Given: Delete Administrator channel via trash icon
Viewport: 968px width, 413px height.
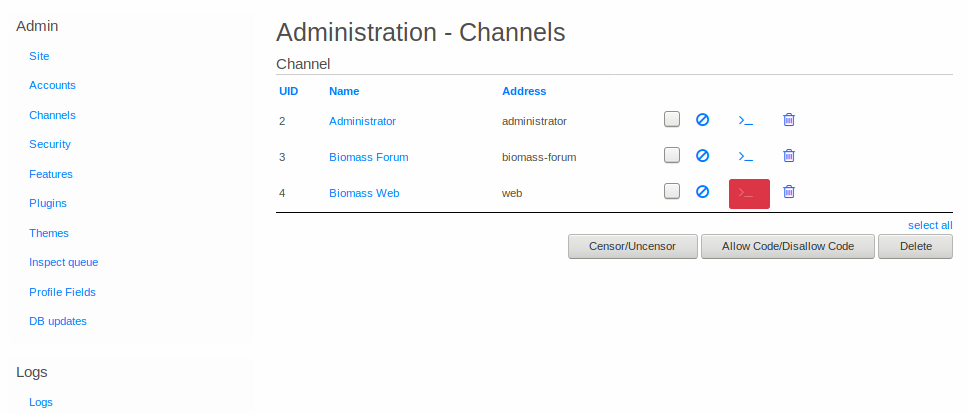Looking at the screenshot, I should 789,120.
